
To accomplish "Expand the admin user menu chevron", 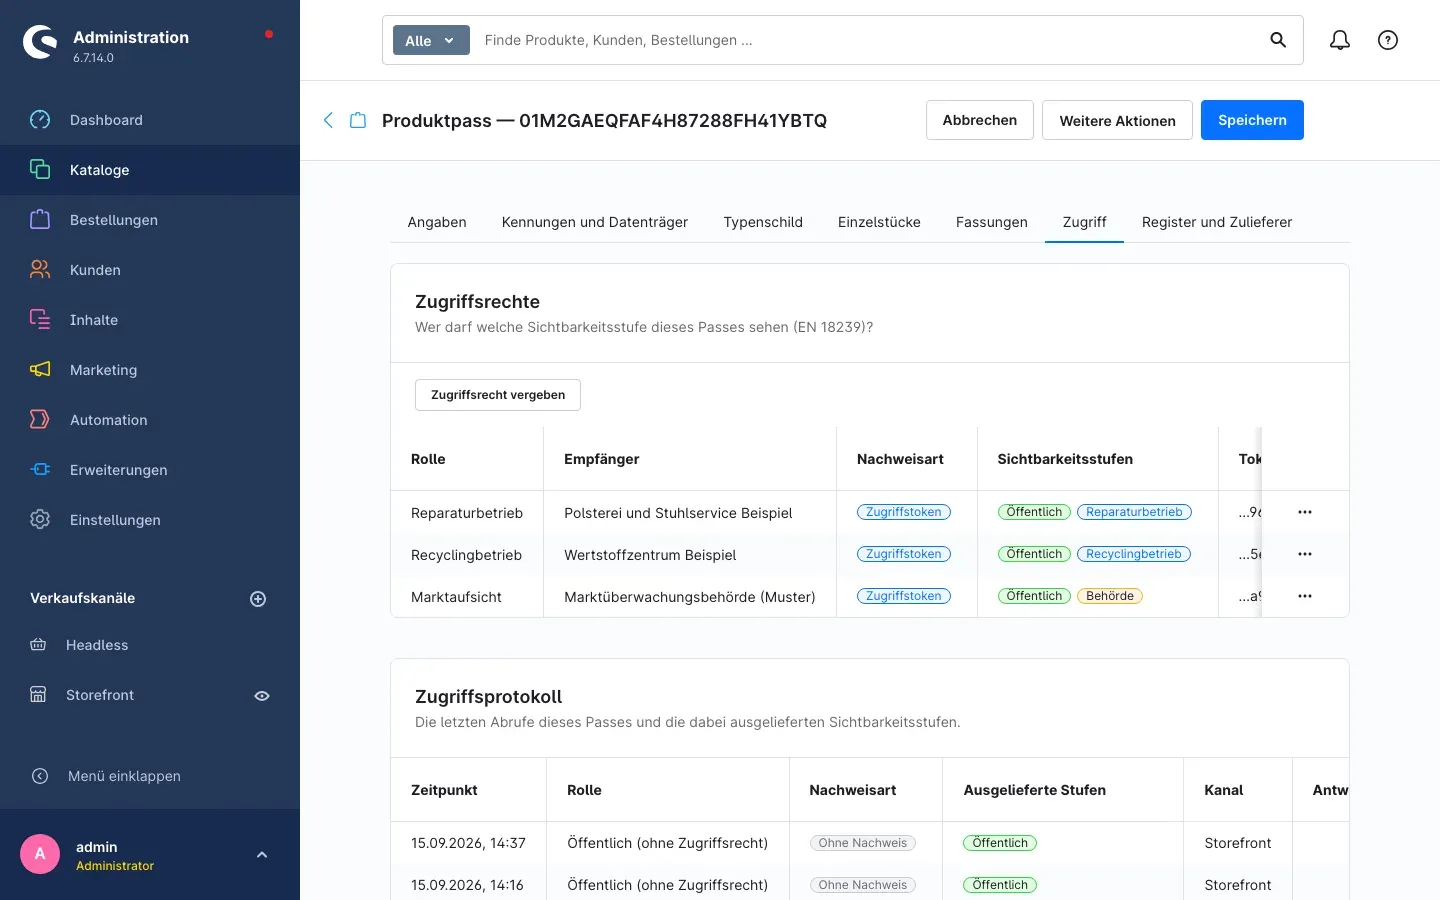I will (262, 855).
